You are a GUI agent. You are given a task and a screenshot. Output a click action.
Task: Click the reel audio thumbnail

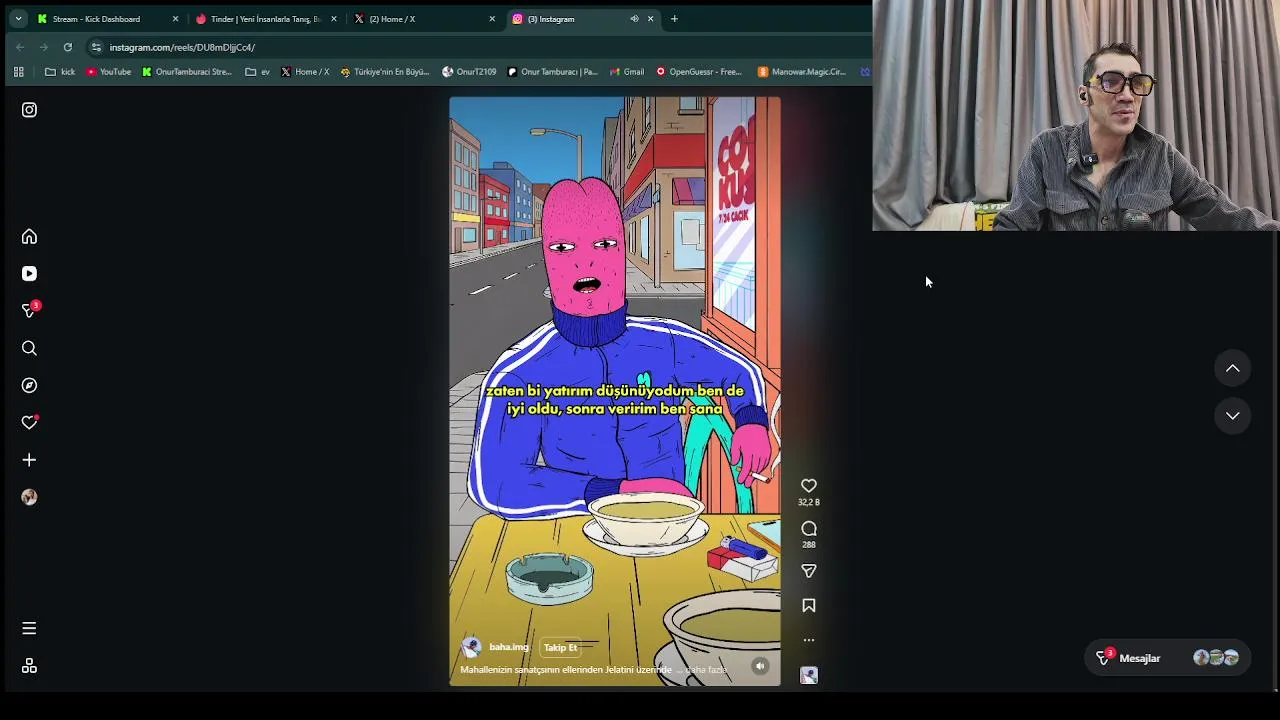(x=809, y=676)
